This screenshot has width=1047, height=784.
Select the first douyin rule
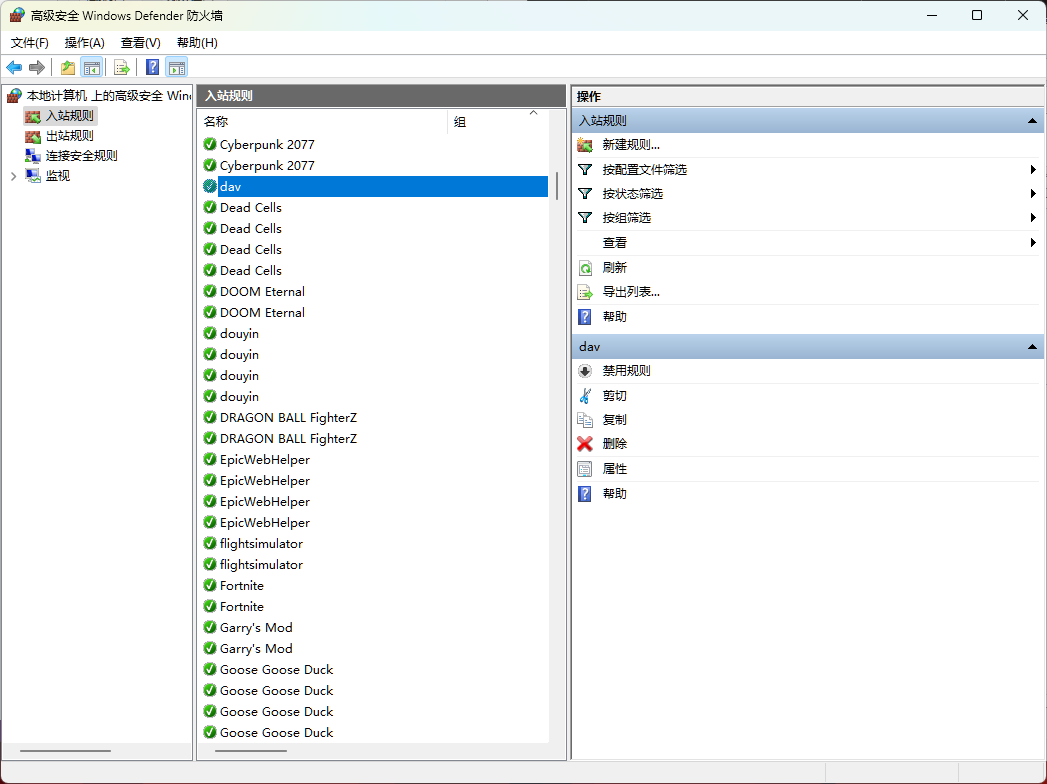[x=239, y=334]
